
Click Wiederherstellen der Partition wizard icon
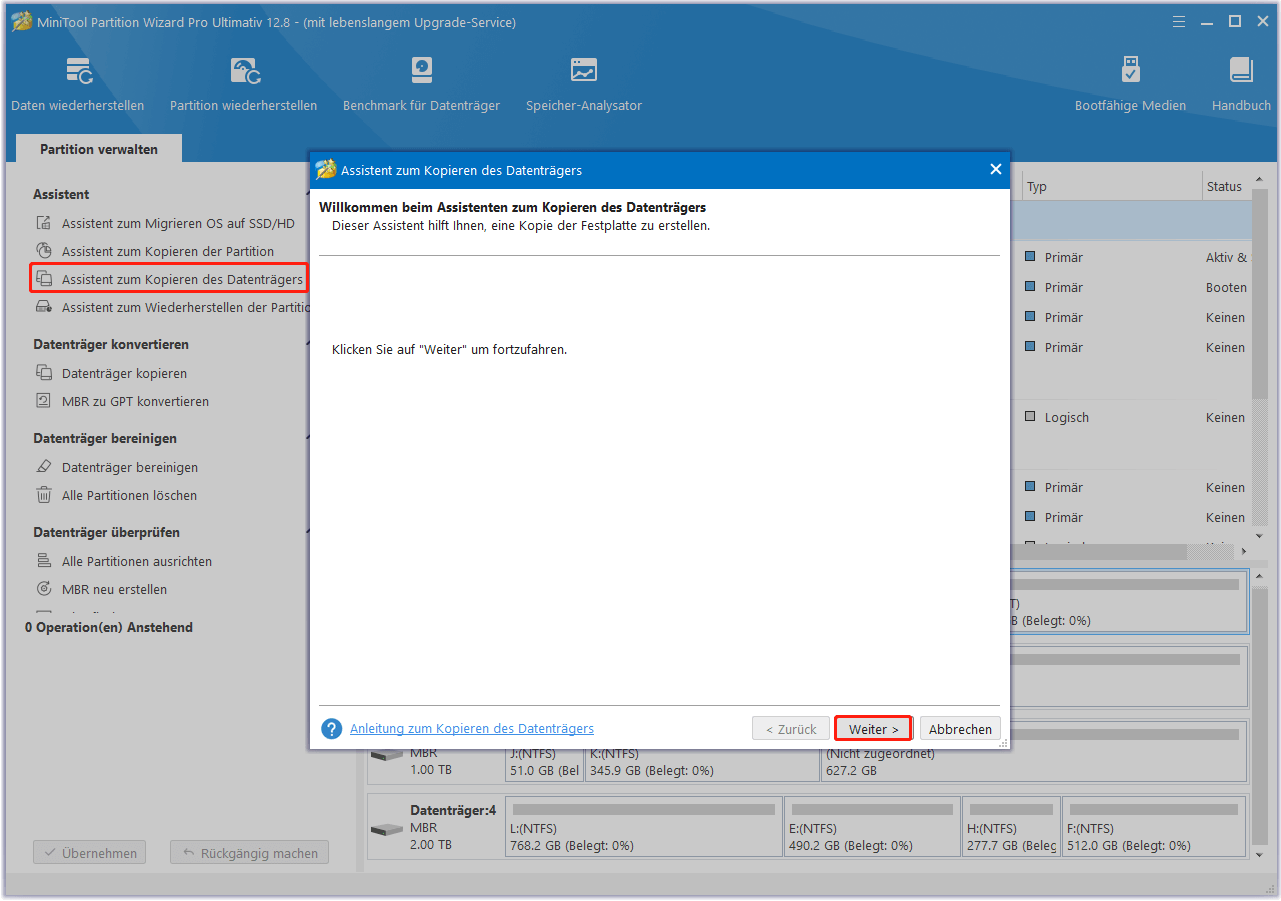44,307
